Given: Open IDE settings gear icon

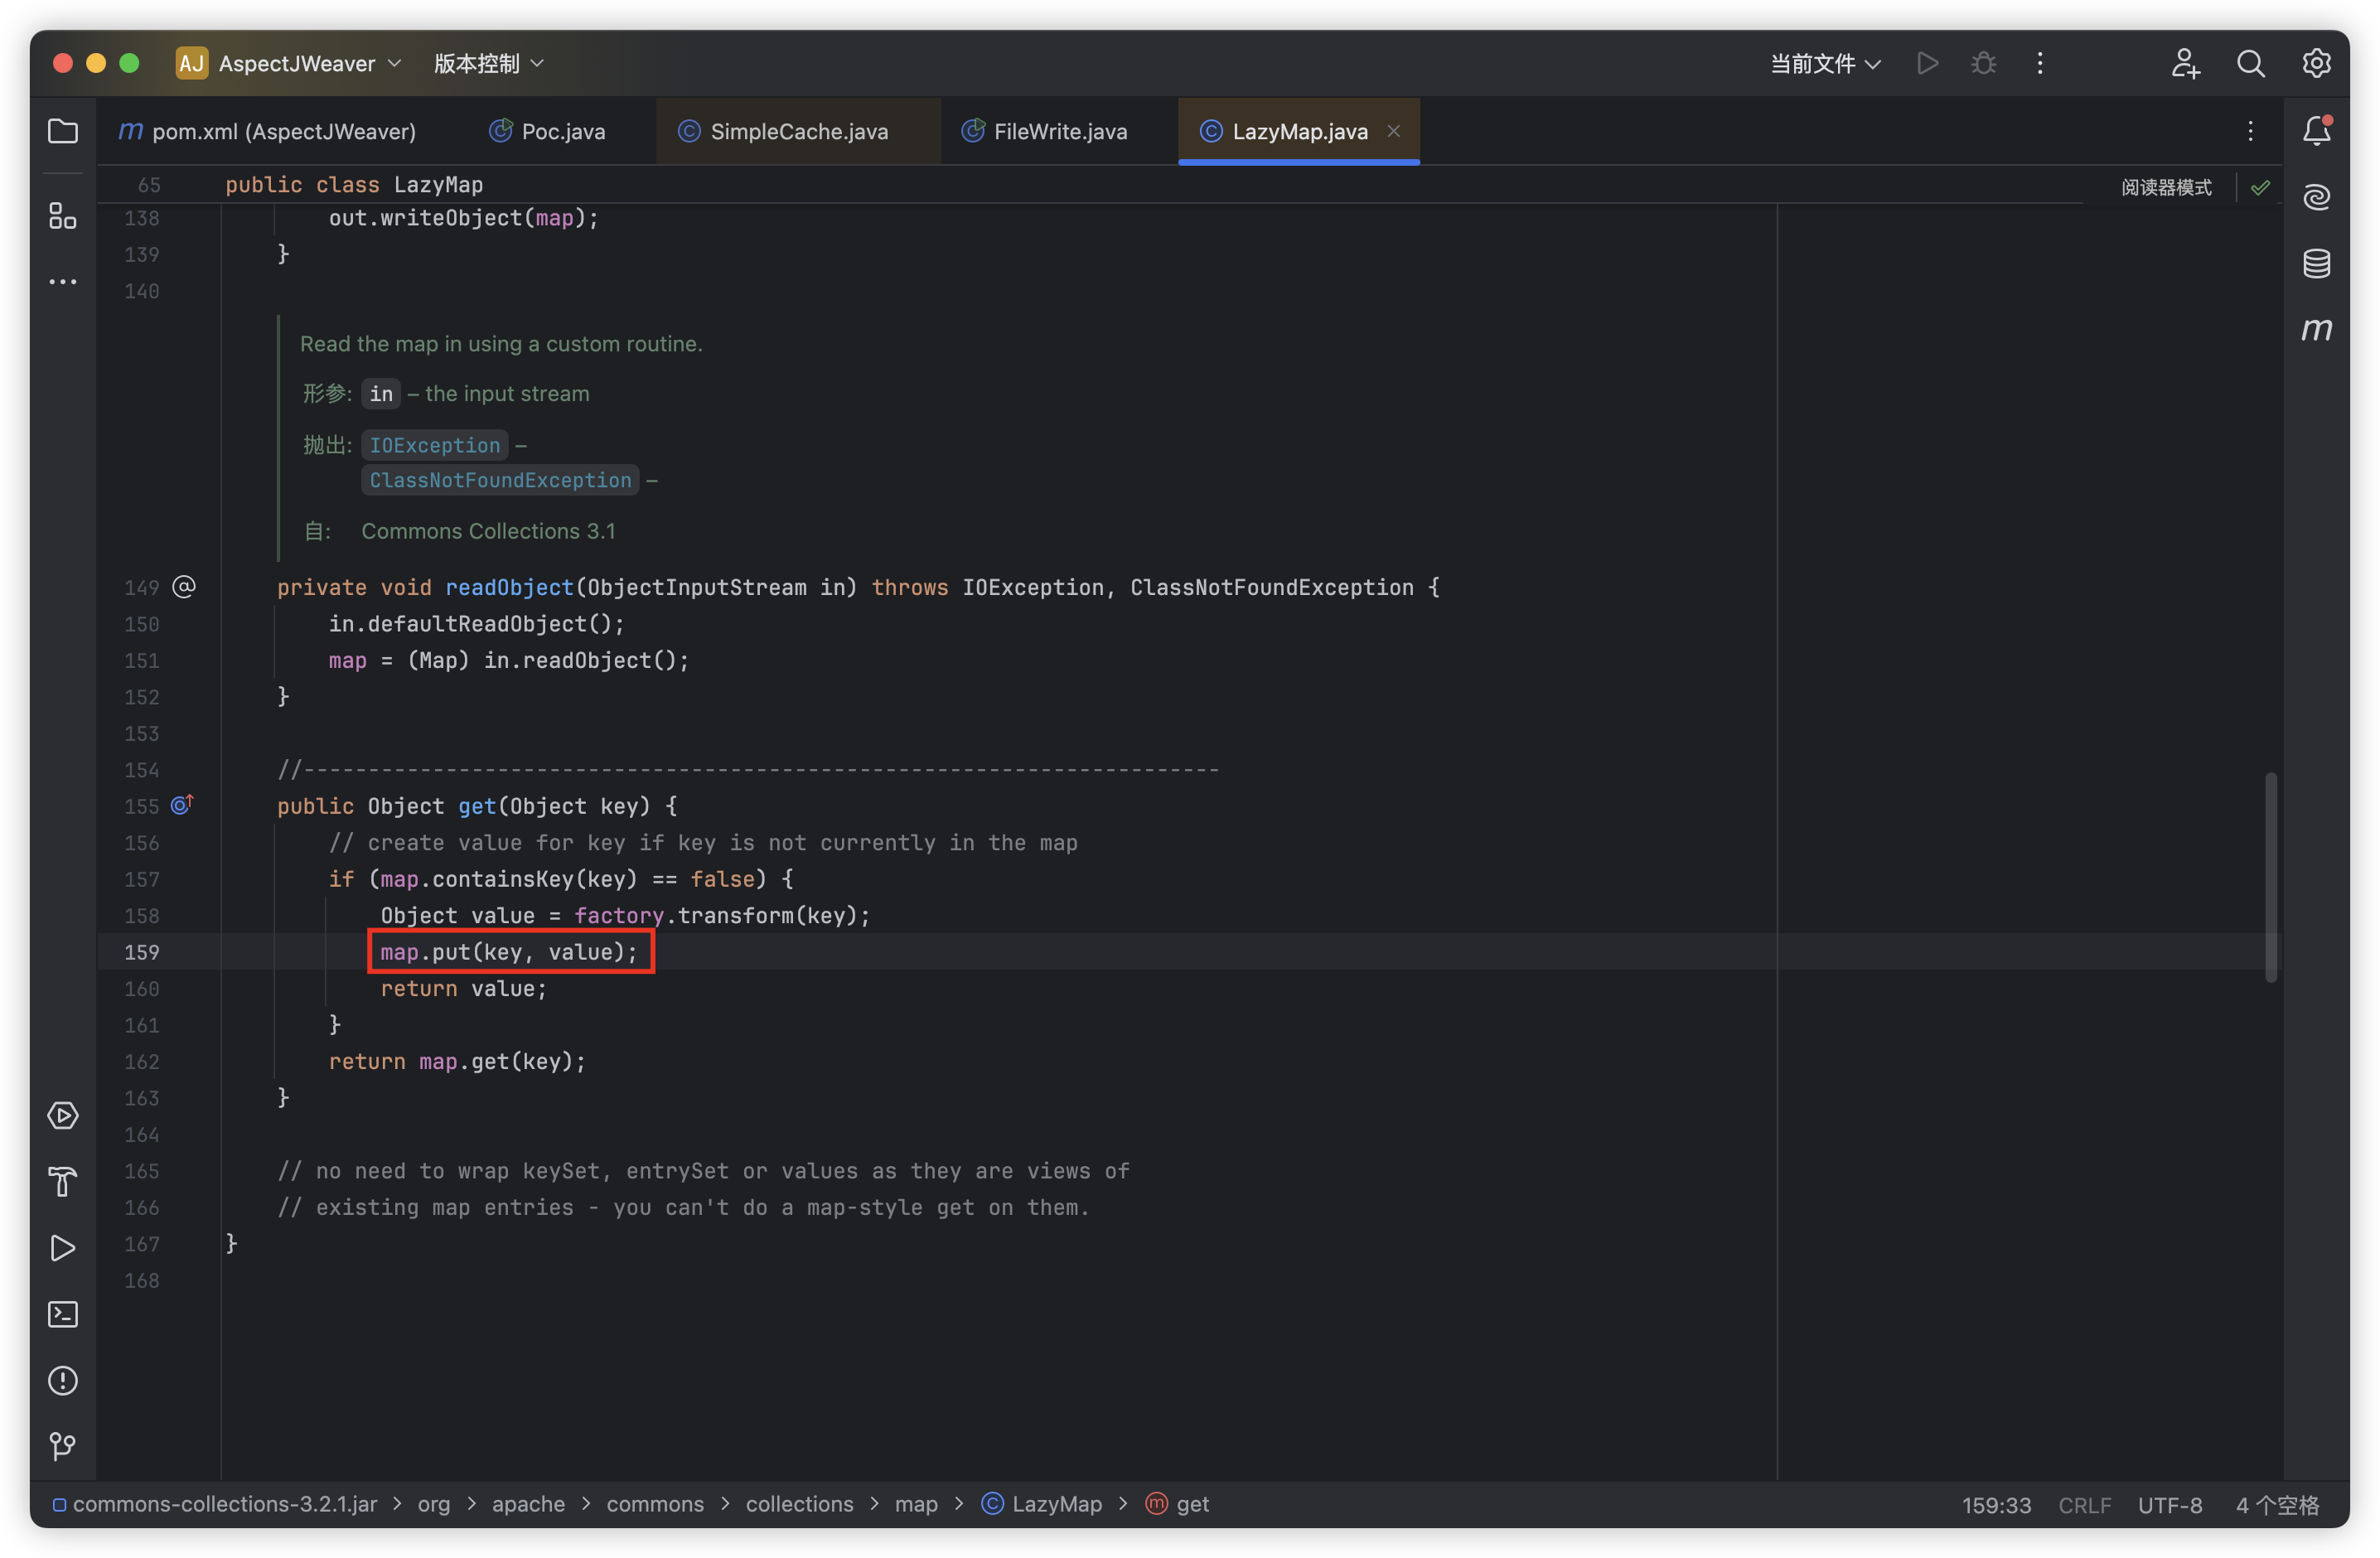Looking at the screenshot, I should pyautogui.click(x=2316, y=63).
